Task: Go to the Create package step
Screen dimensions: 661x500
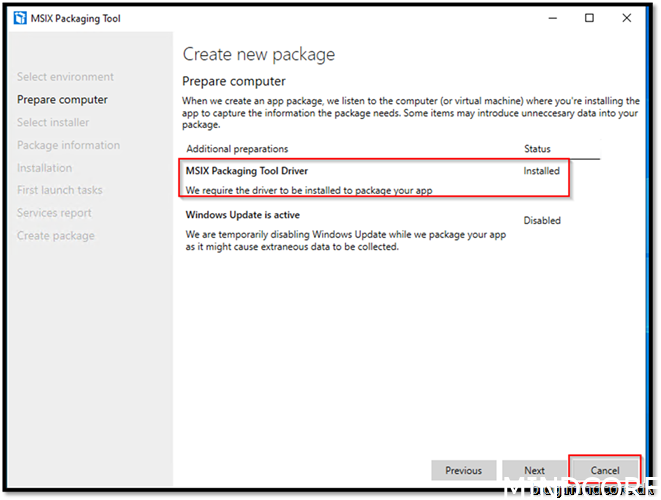Action: coord(56,236)
